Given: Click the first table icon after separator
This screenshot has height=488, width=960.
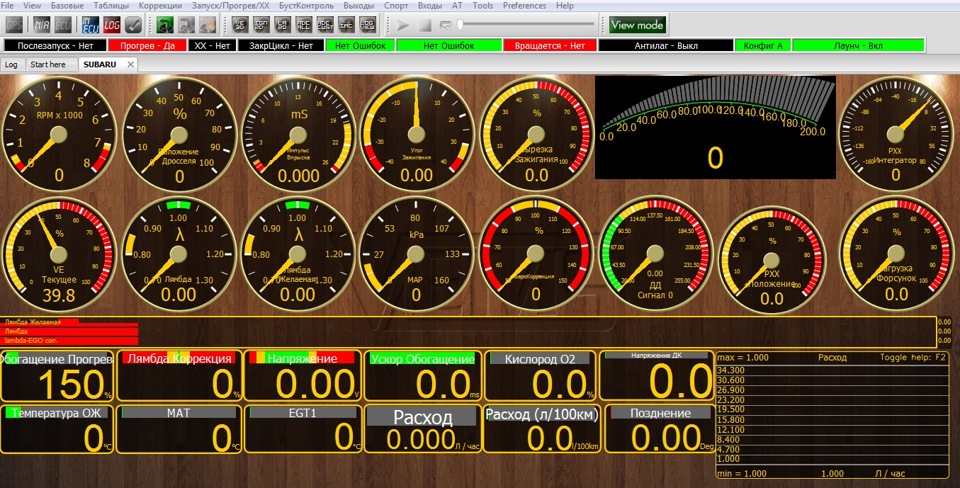Looking at the screenshot, I should (x=240, y=24).
